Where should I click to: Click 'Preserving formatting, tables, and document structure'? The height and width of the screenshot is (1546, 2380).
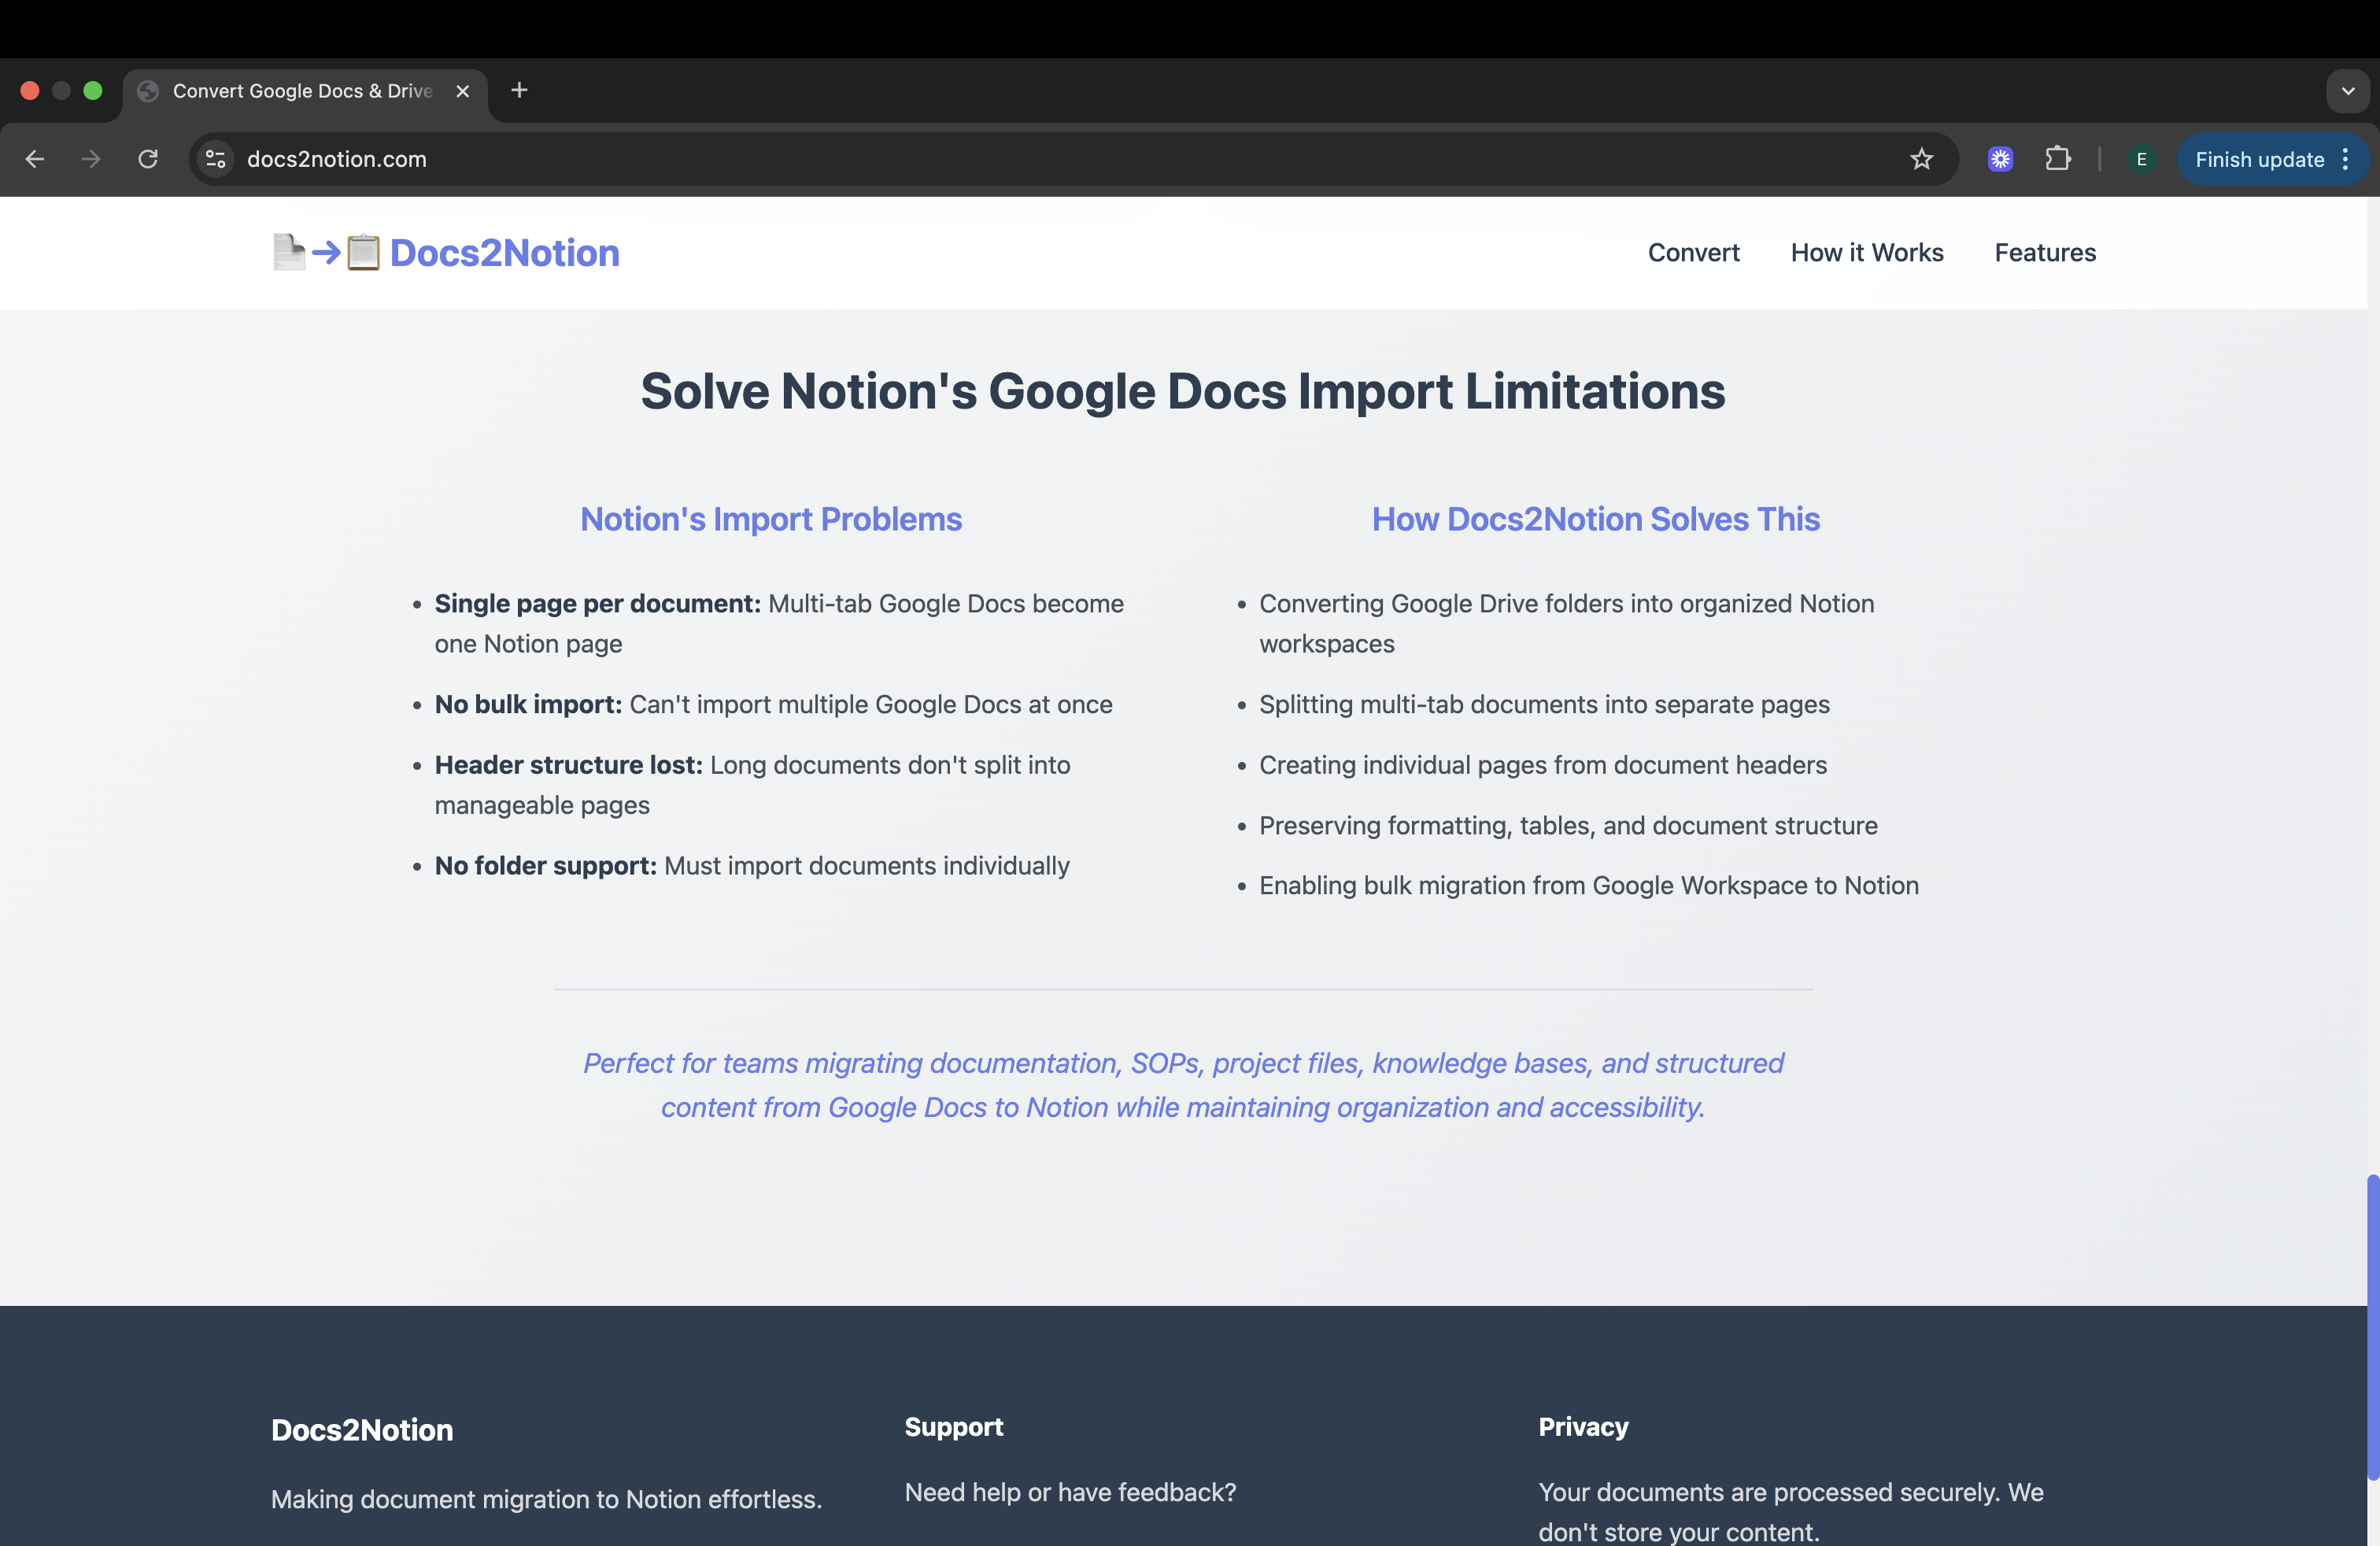pyautogui.click(x=1568, y=826)
